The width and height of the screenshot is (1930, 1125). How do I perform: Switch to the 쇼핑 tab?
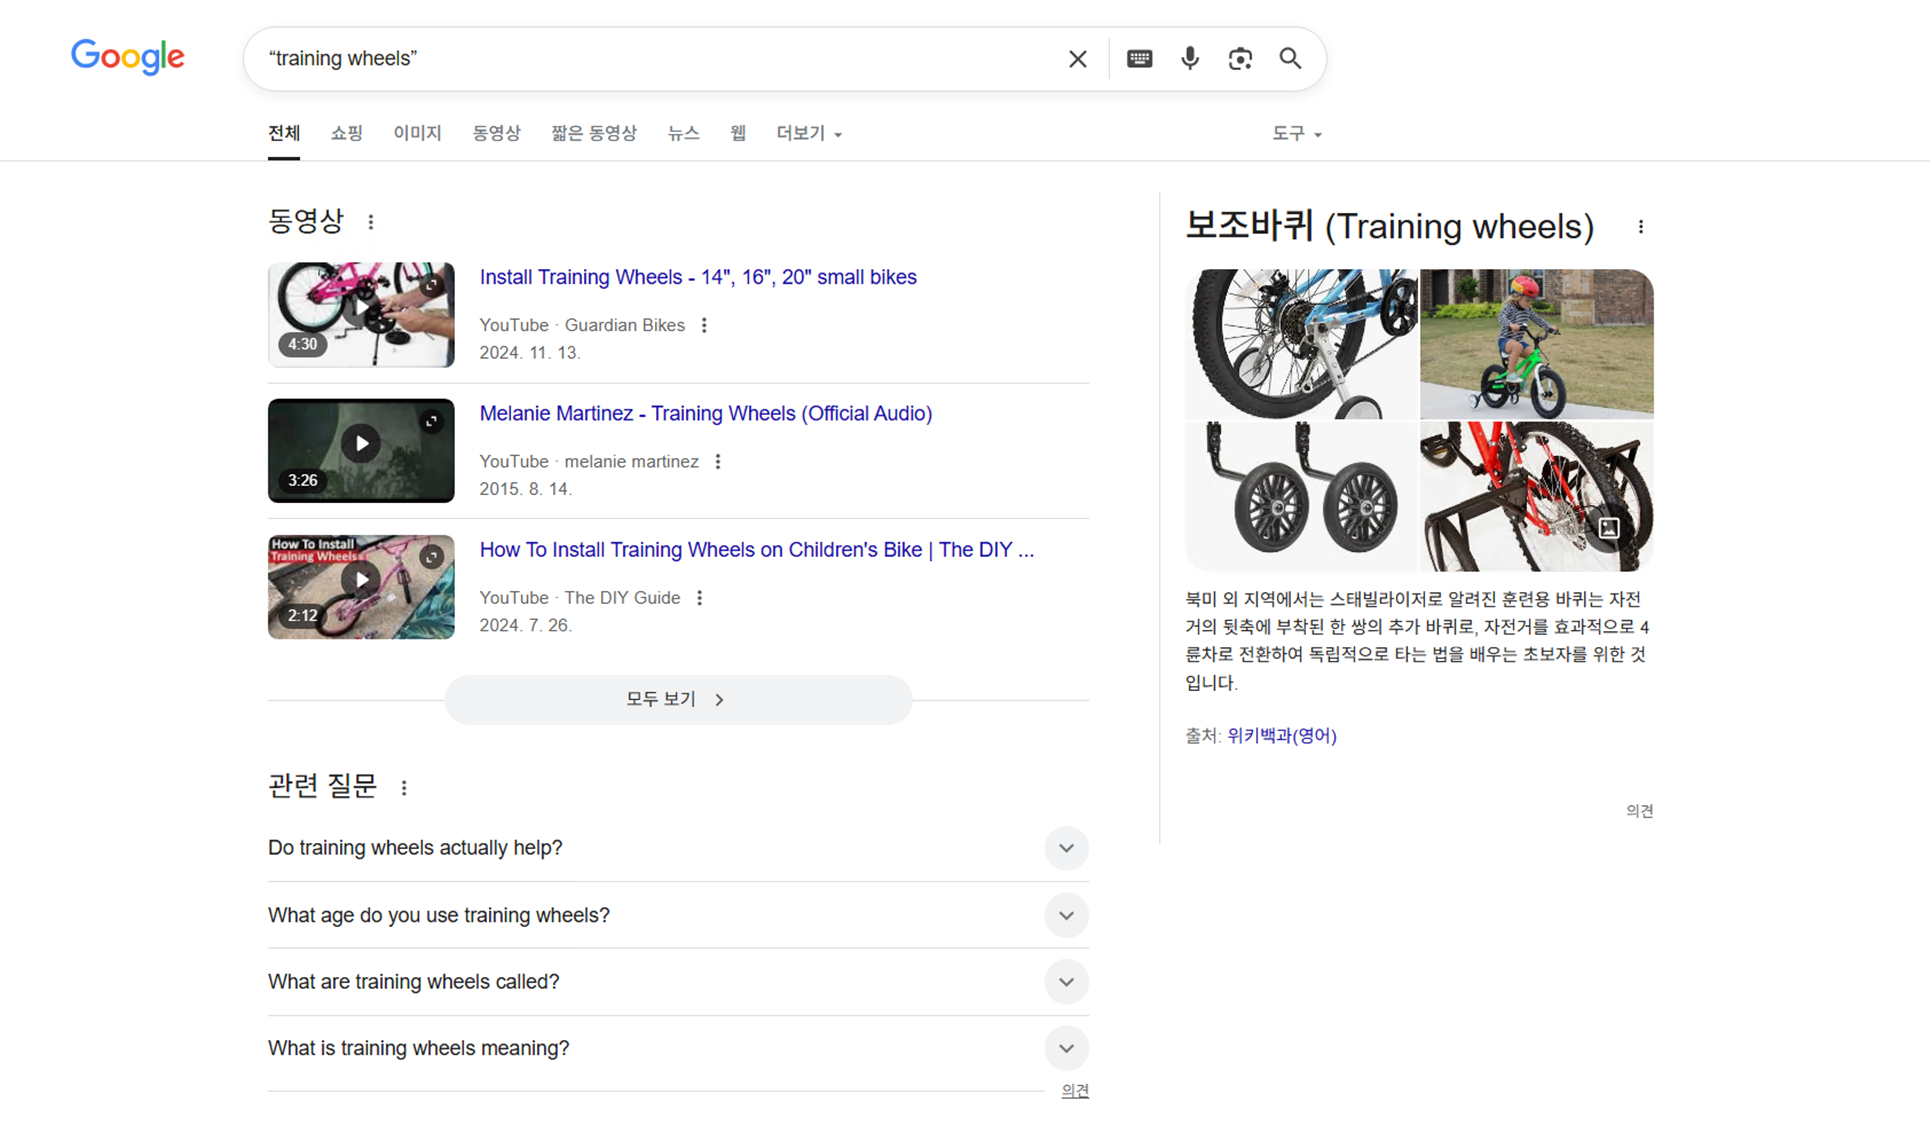(346, 133)
